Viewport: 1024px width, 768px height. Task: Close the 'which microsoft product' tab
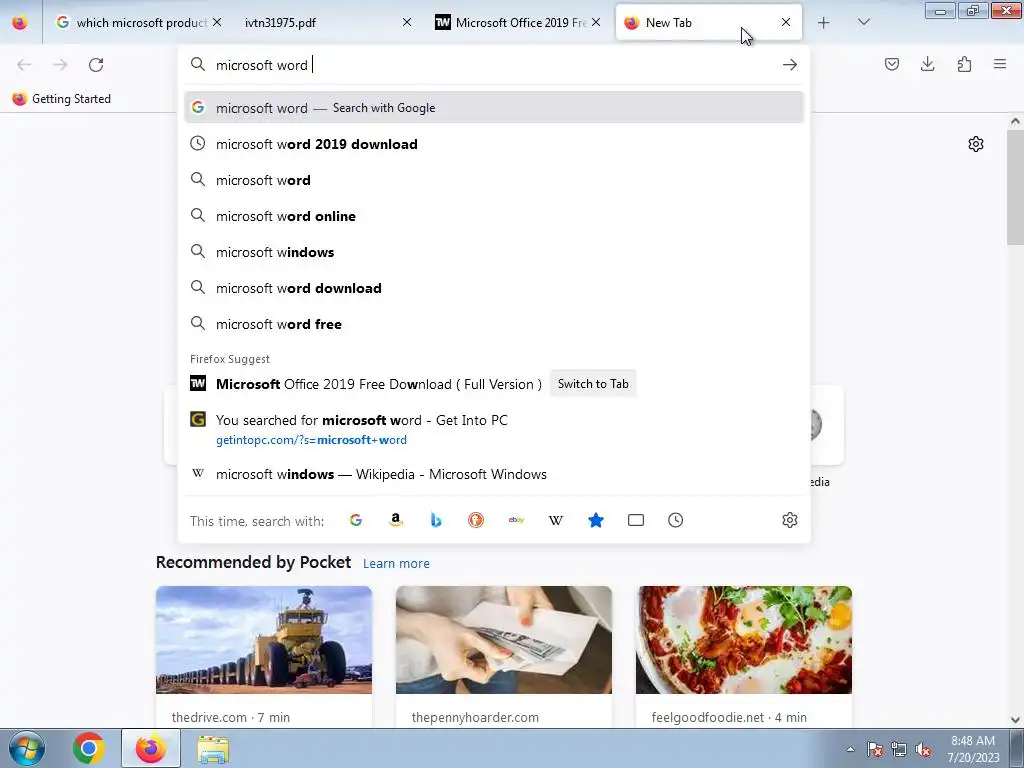(x=217, y=22)
